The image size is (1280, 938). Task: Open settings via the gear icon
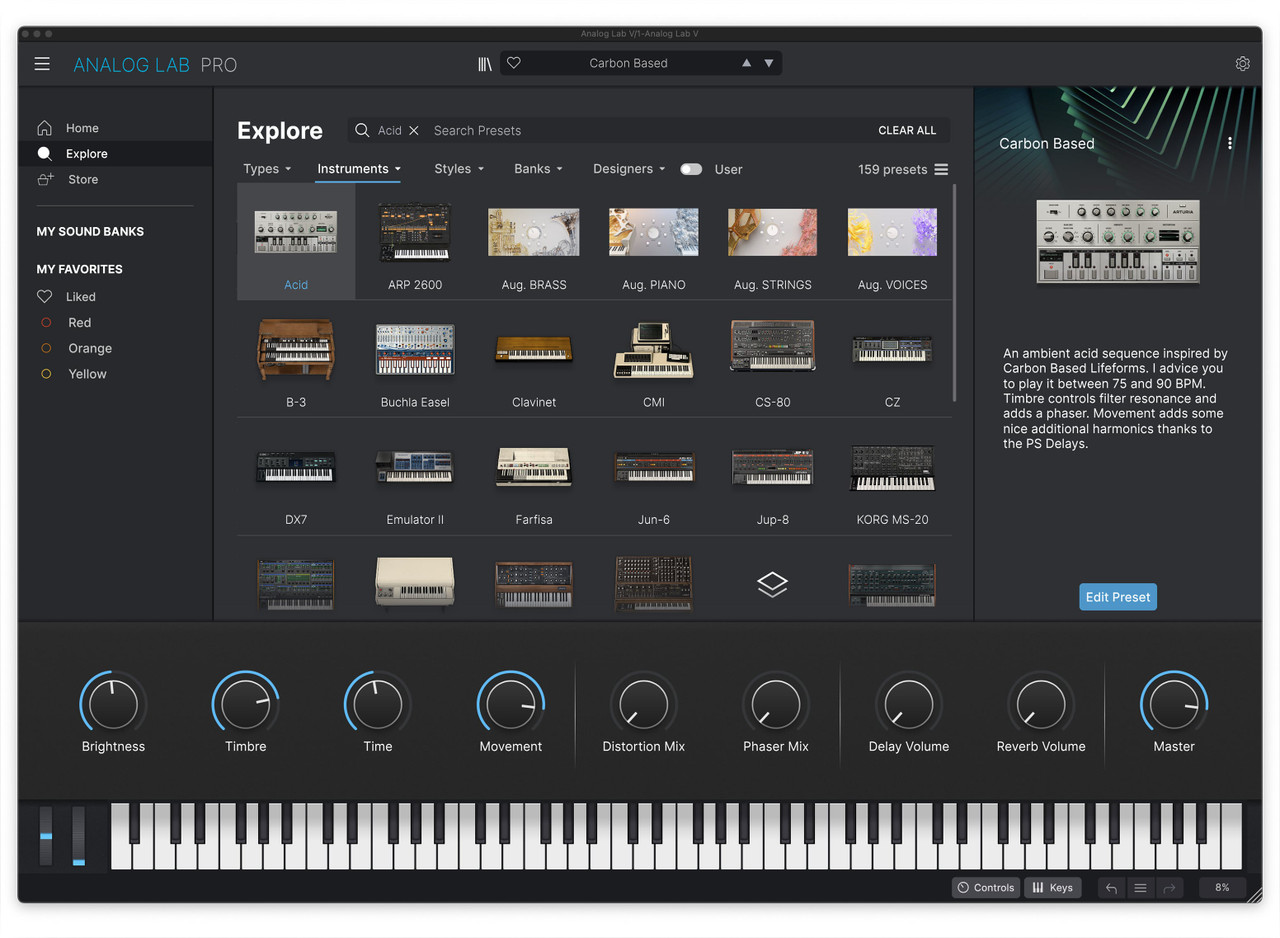(1242, 63)
